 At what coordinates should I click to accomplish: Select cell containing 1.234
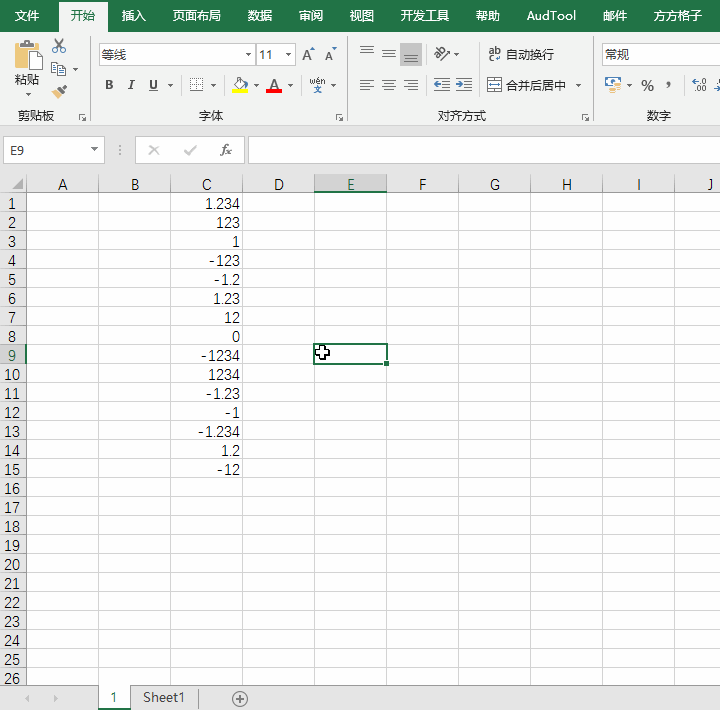pos(207,203)
